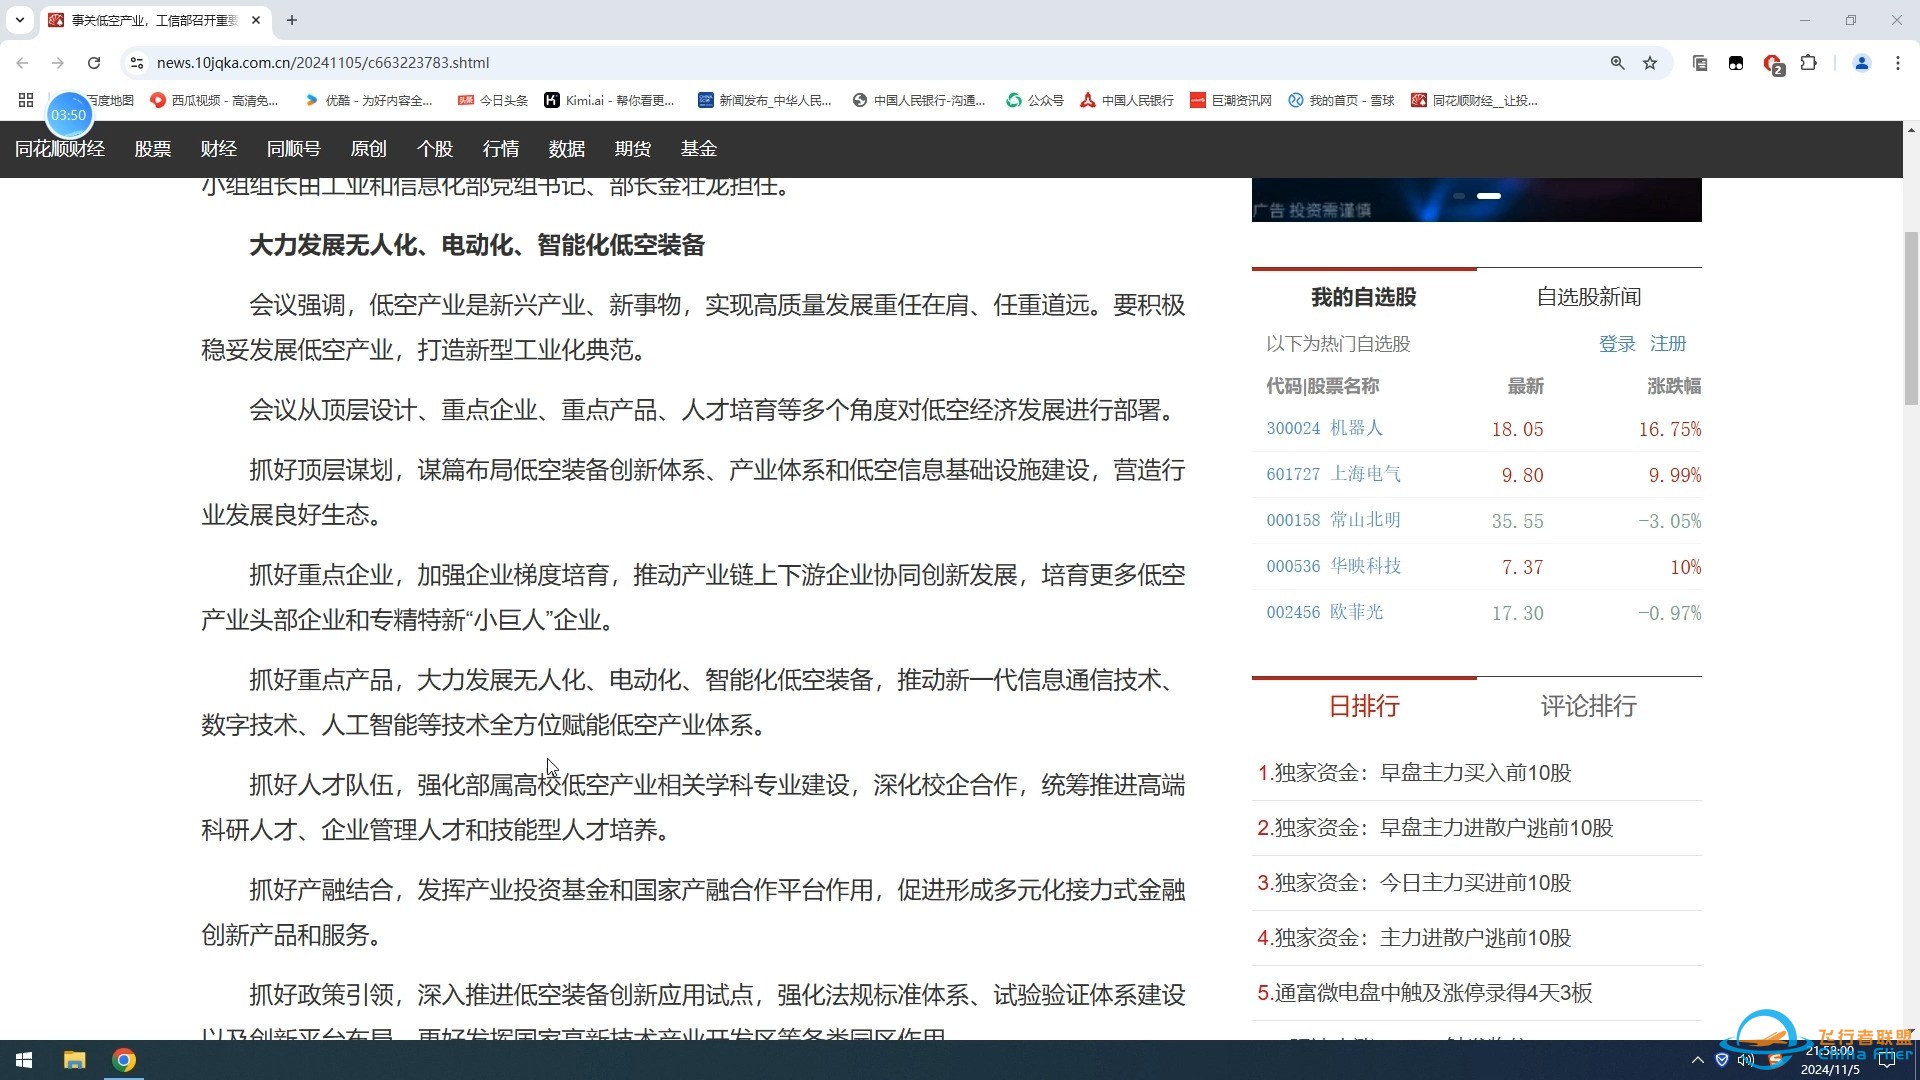Switch to the 日排行 tab
Image resolution: width=1920 pixels, height=1080 pixels.
pyautogui.click(x=1364, y=706)
